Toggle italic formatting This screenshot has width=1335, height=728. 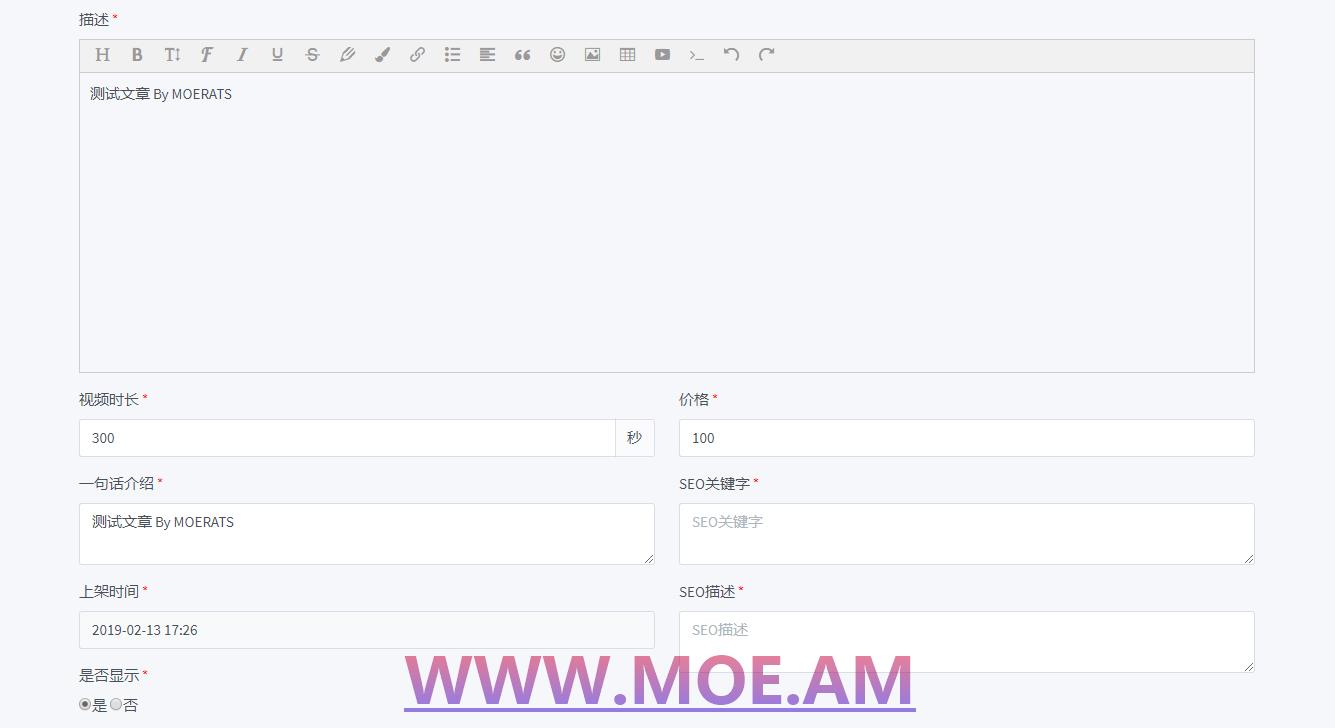click(242, 55)
